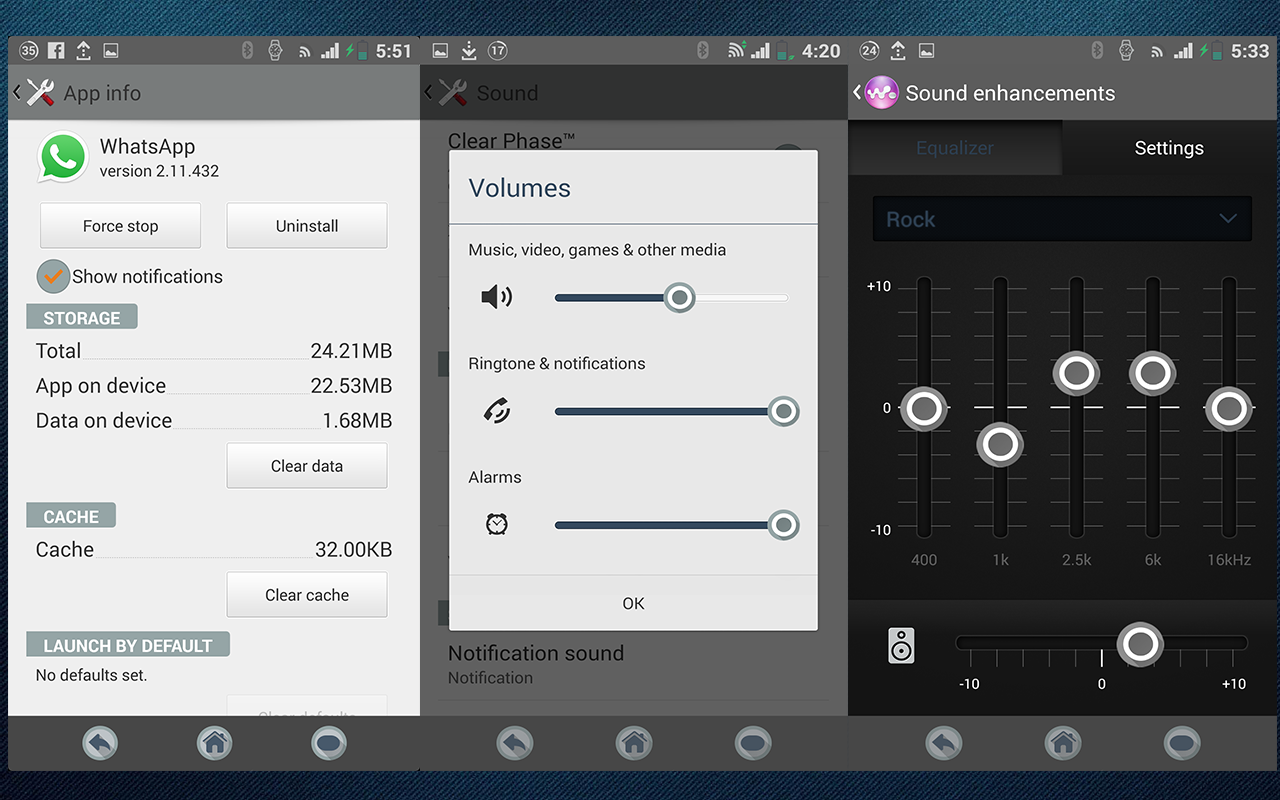Image resolution: width=1280 pixels, height=800 pixels.
Task: Tap the 2.5k equalizer band knob
Action: (1076, 373)
